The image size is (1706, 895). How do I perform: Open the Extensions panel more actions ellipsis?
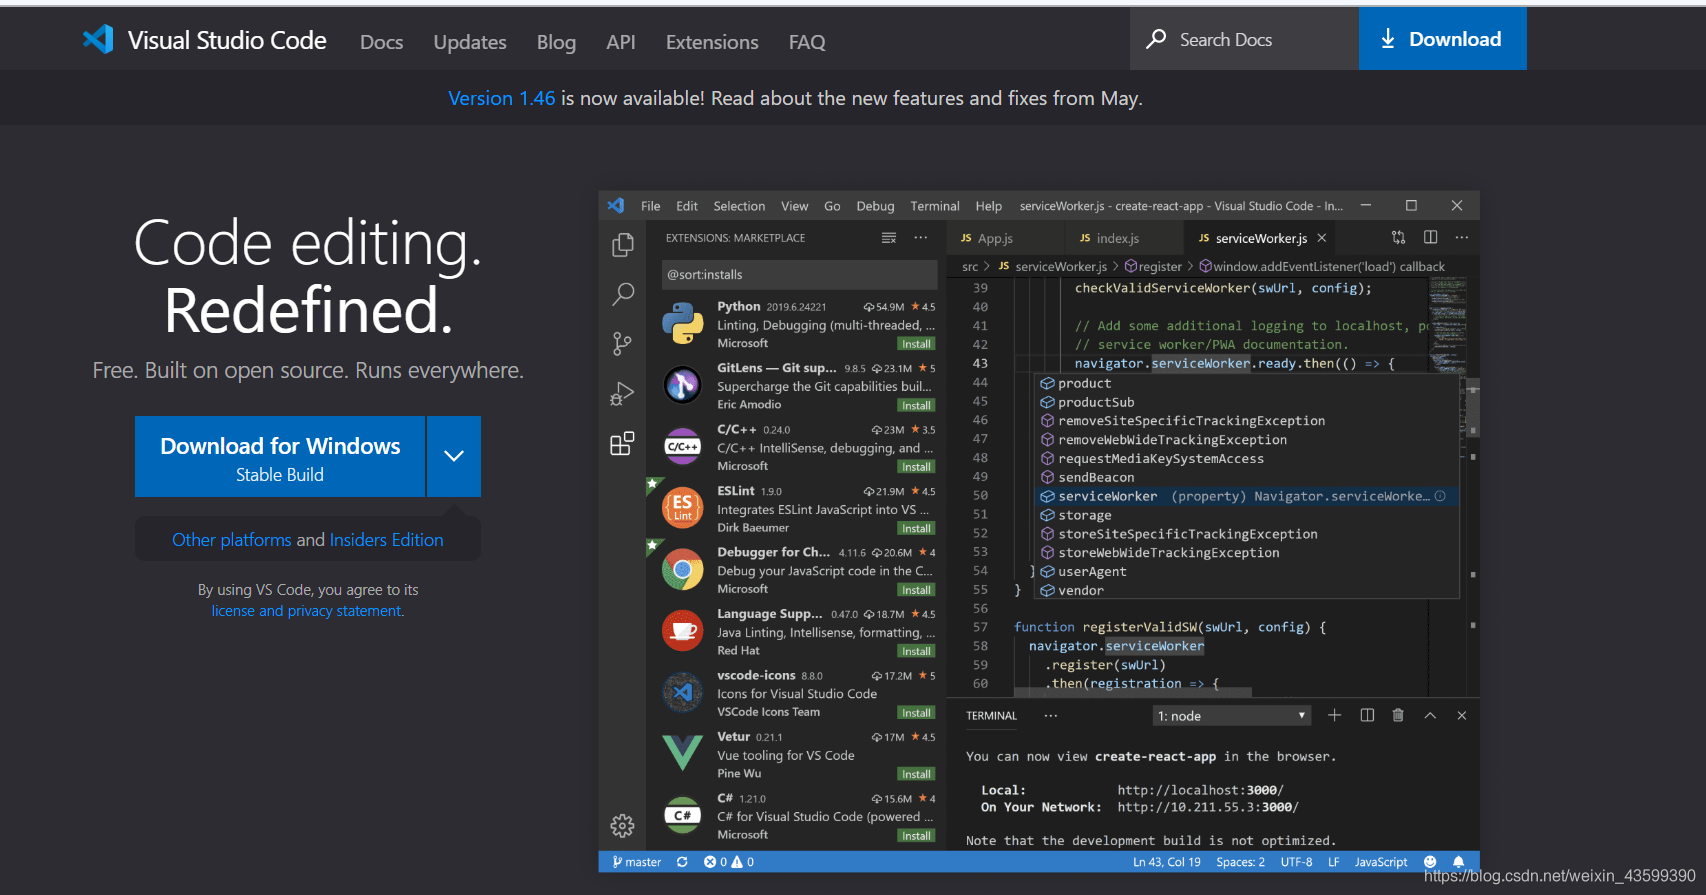[921, 238]
